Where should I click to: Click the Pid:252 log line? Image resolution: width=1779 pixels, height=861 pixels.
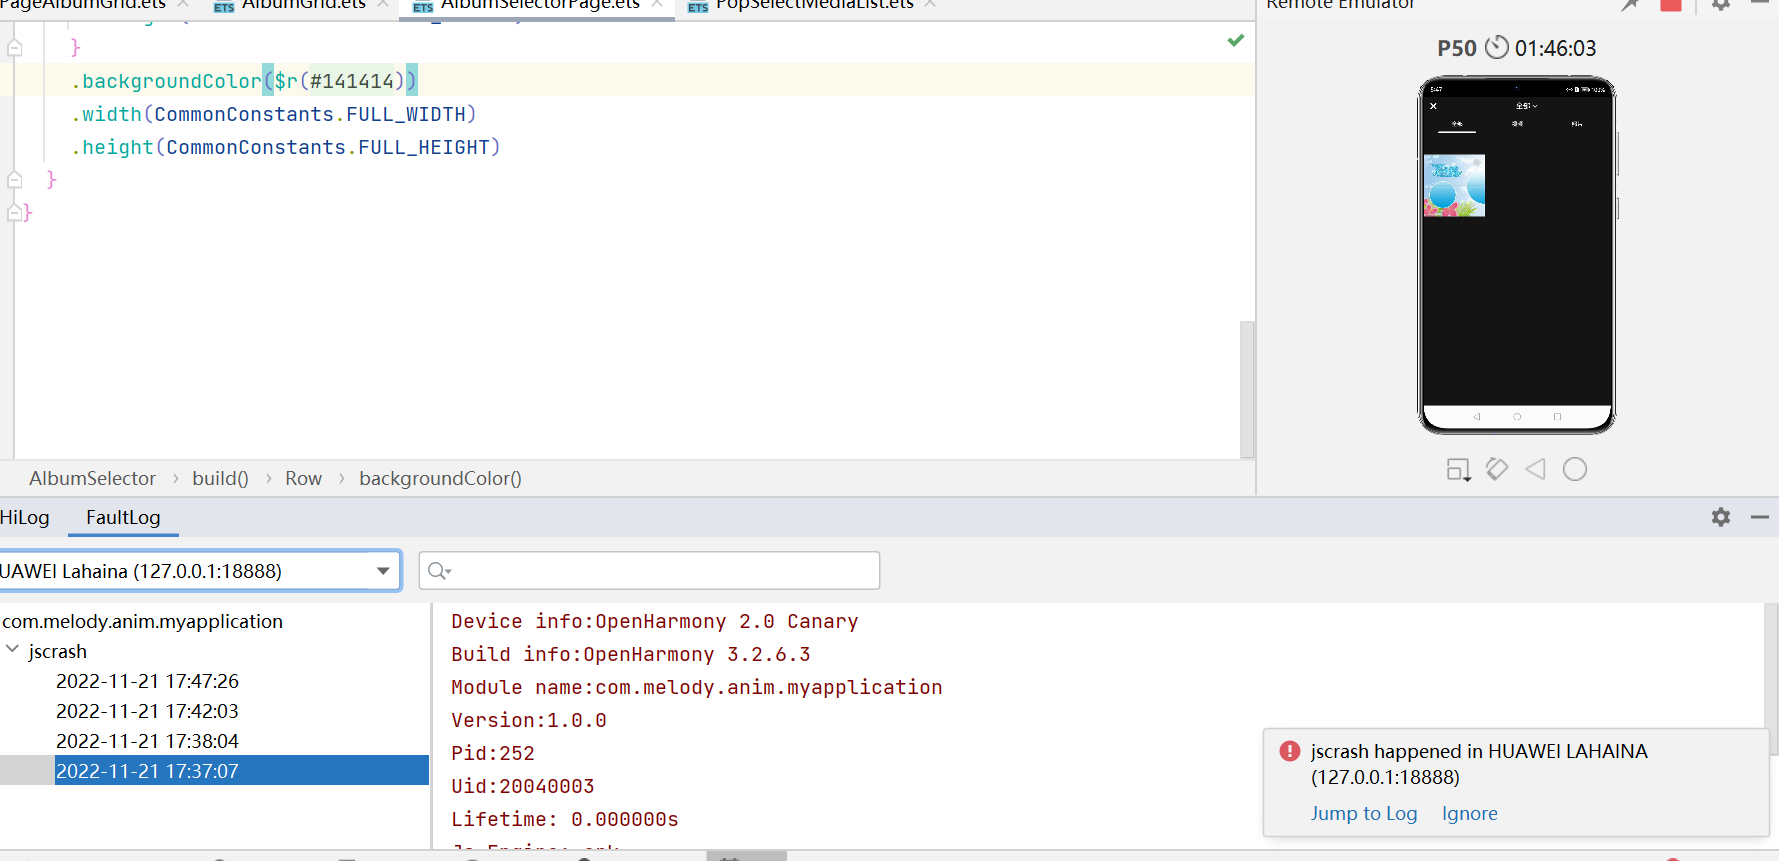pos(492,753)
